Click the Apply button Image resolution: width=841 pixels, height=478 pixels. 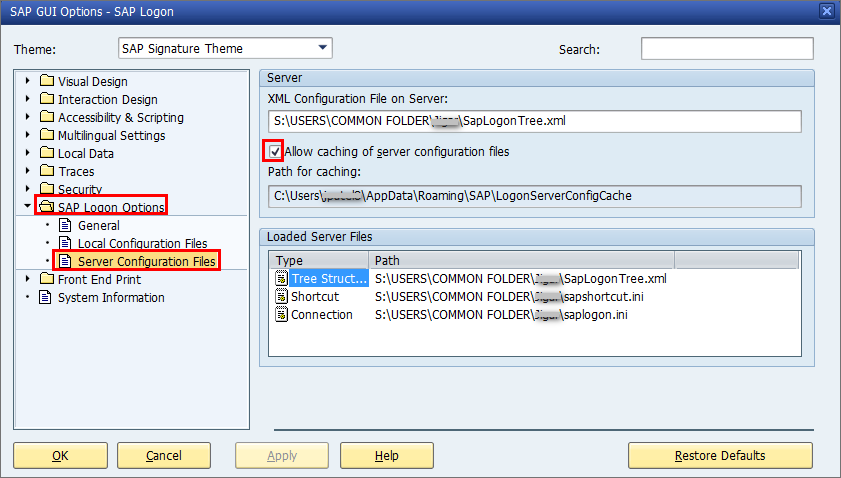click(x=282, y=455)
